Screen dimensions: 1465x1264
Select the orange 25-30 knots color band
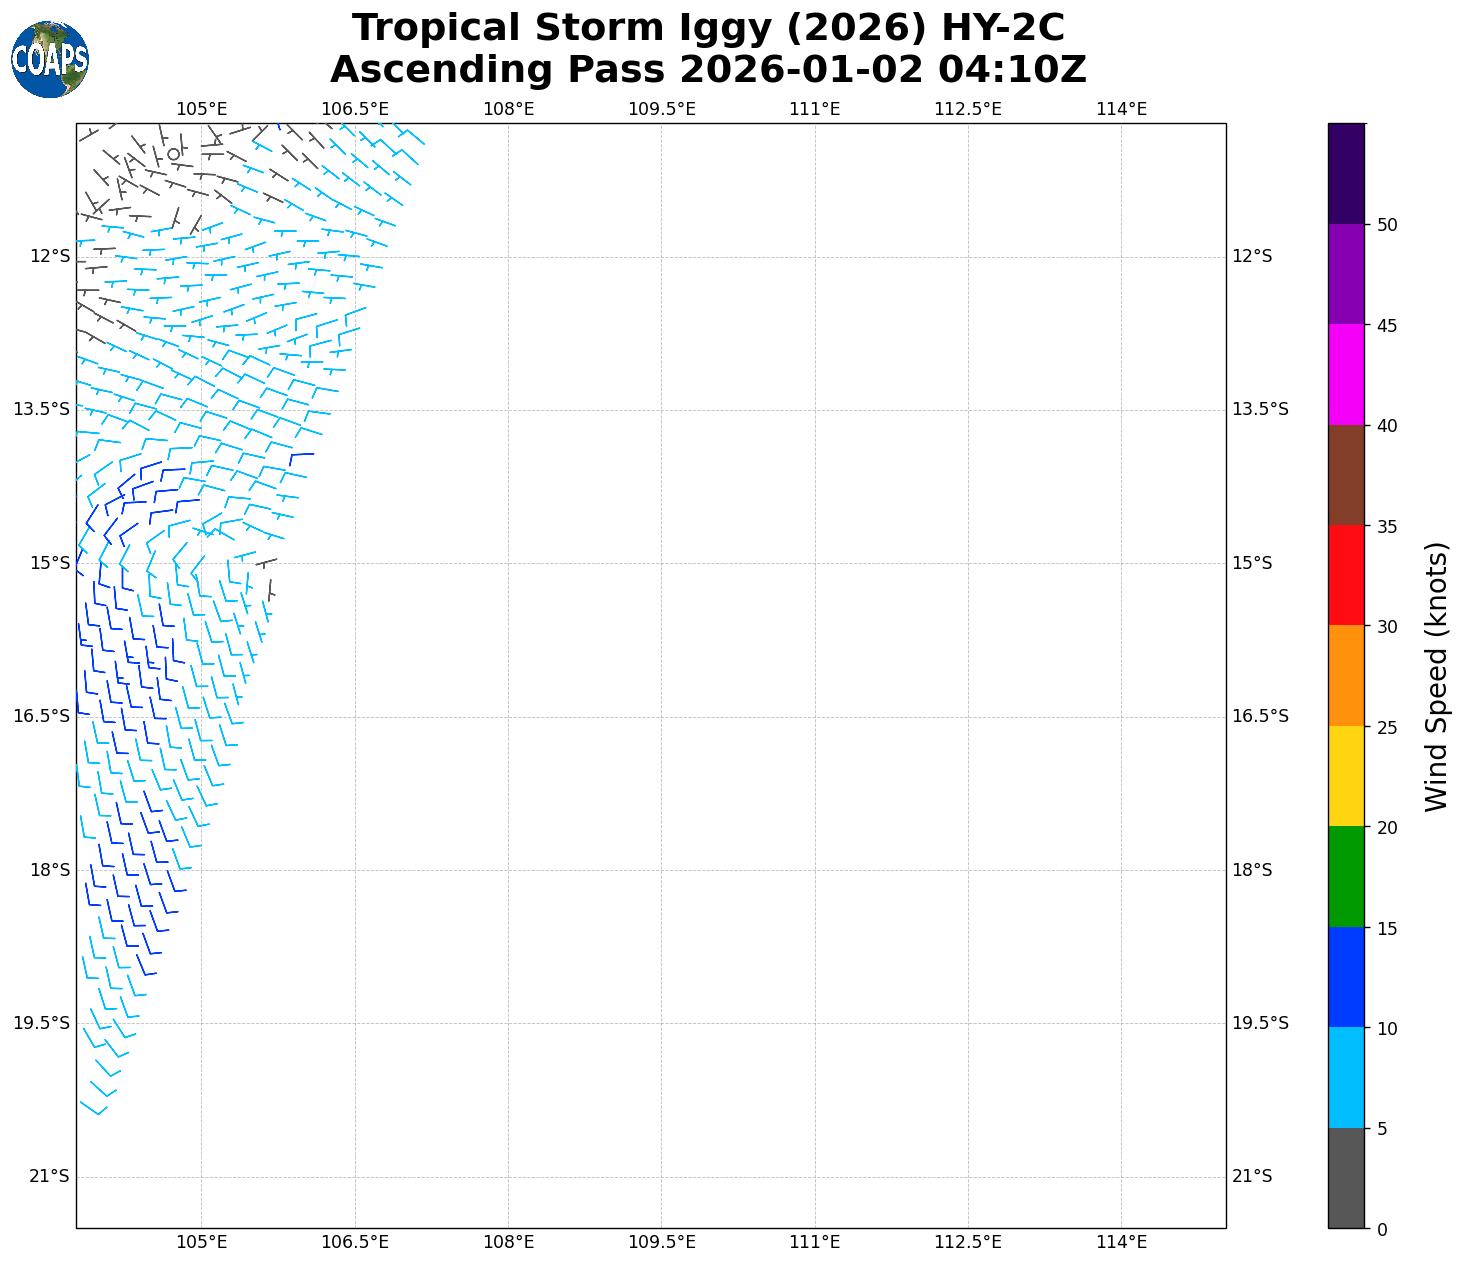pyautogui.click(x=1346, y=676)
